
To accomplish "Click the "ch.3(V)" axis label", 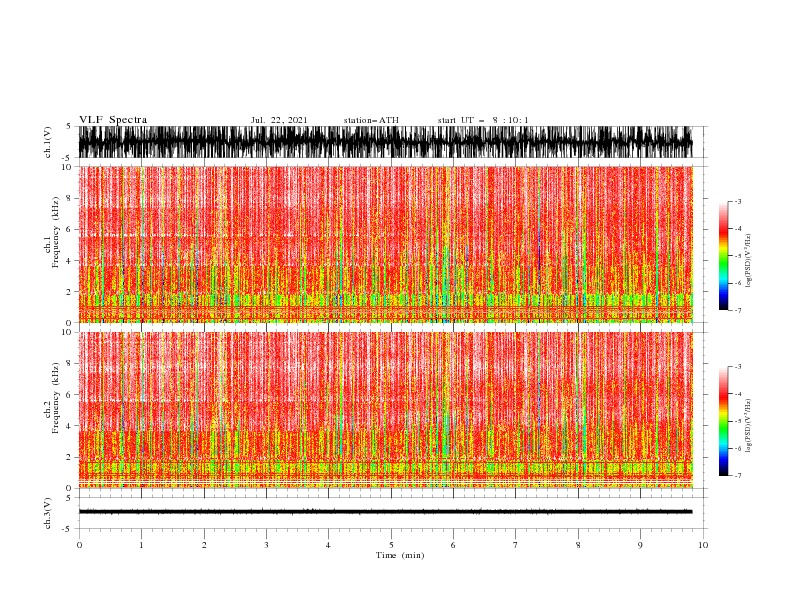I will click(x=48, y=513).
